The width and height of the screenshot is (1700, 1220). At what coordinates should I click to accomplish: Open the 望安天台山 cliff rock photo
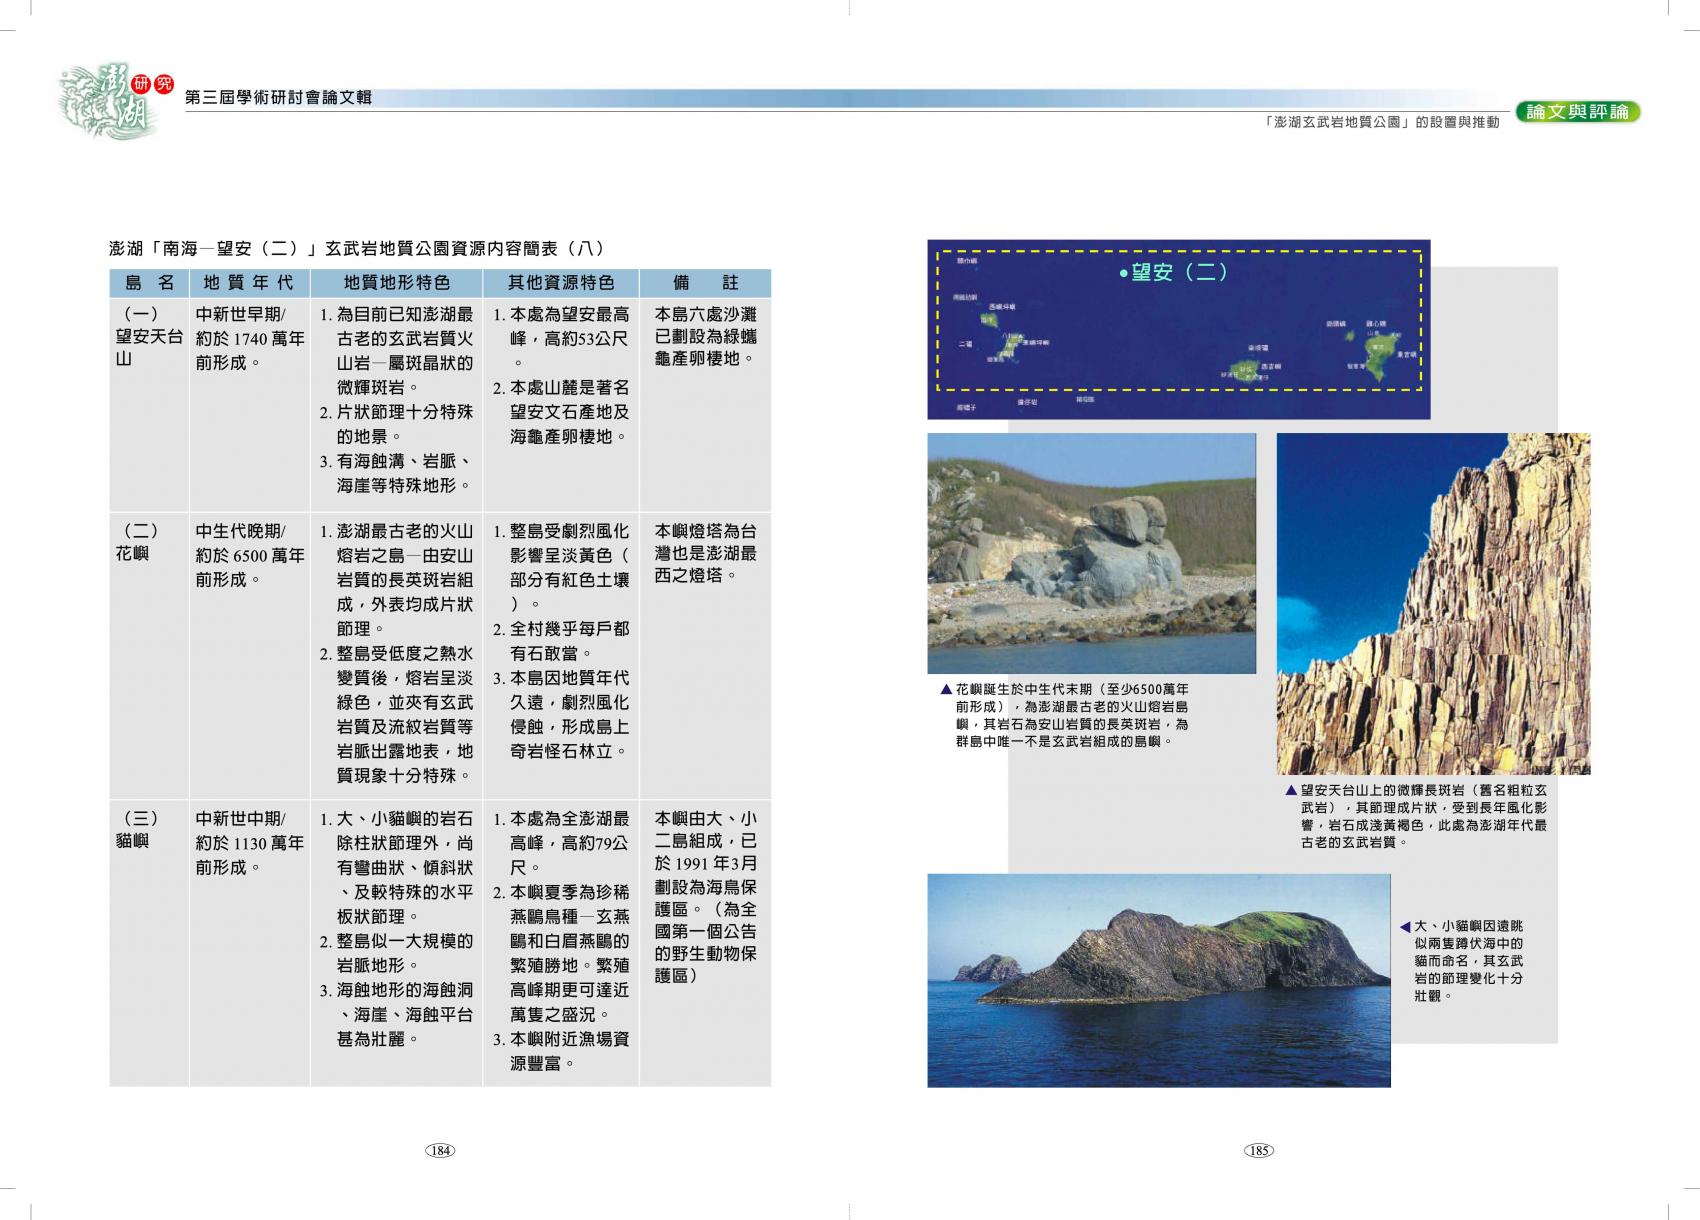(x=1433, y=603)
